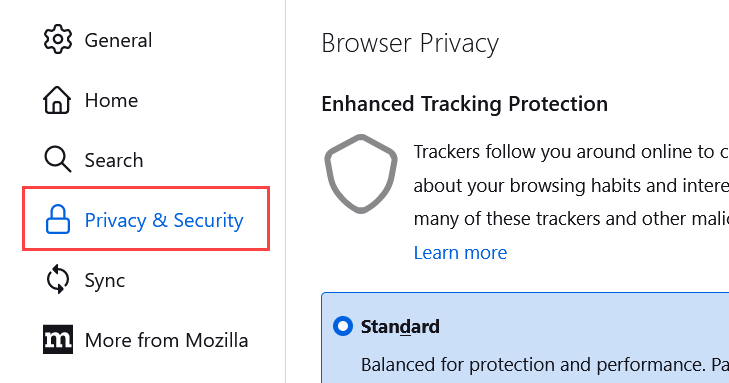Open the General settings category
The image size is (729, 383).
pos(118,40)
